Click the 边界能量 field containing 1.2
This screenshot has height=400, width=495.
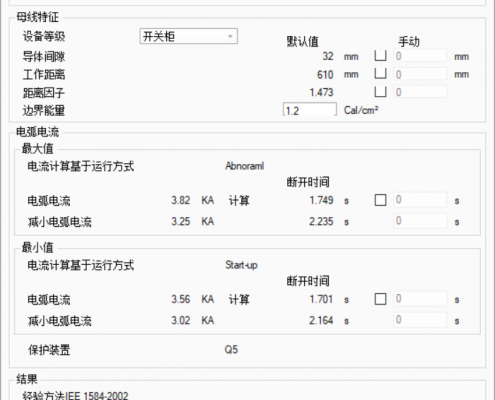click(310, 110)
